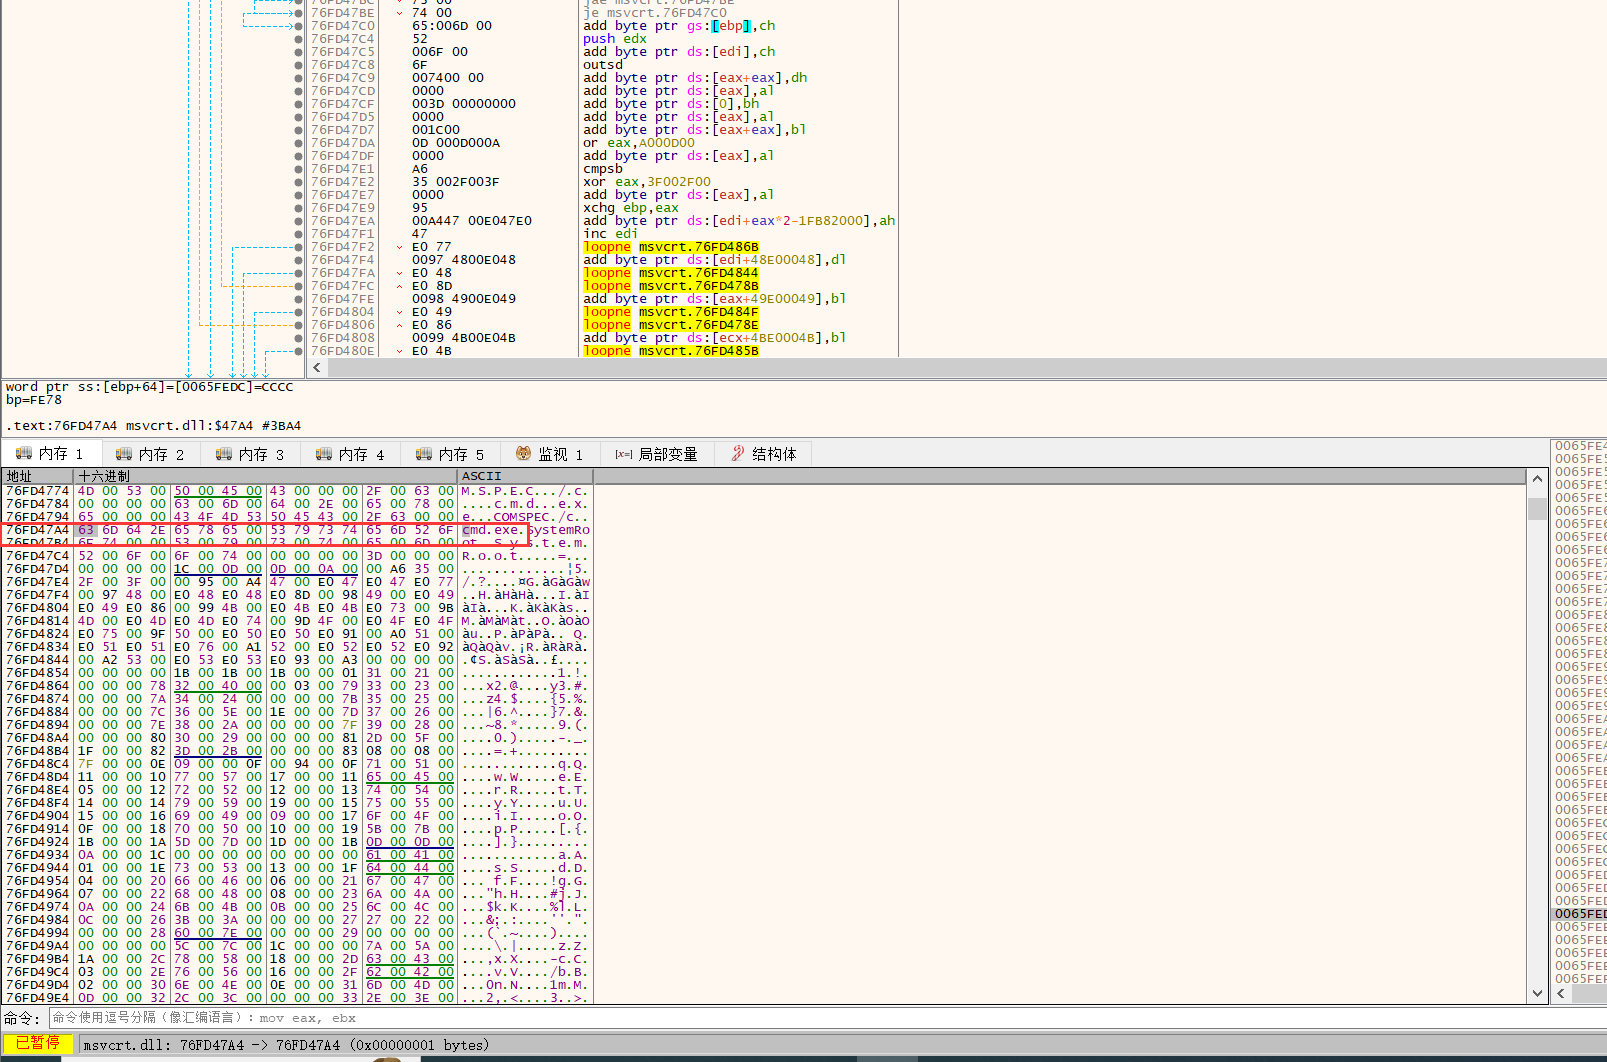Viewport: 1607px width, 1062px height.
Task: Click the jump-up arrow before bytes E0 86
Action: click(x=400, y=325)
